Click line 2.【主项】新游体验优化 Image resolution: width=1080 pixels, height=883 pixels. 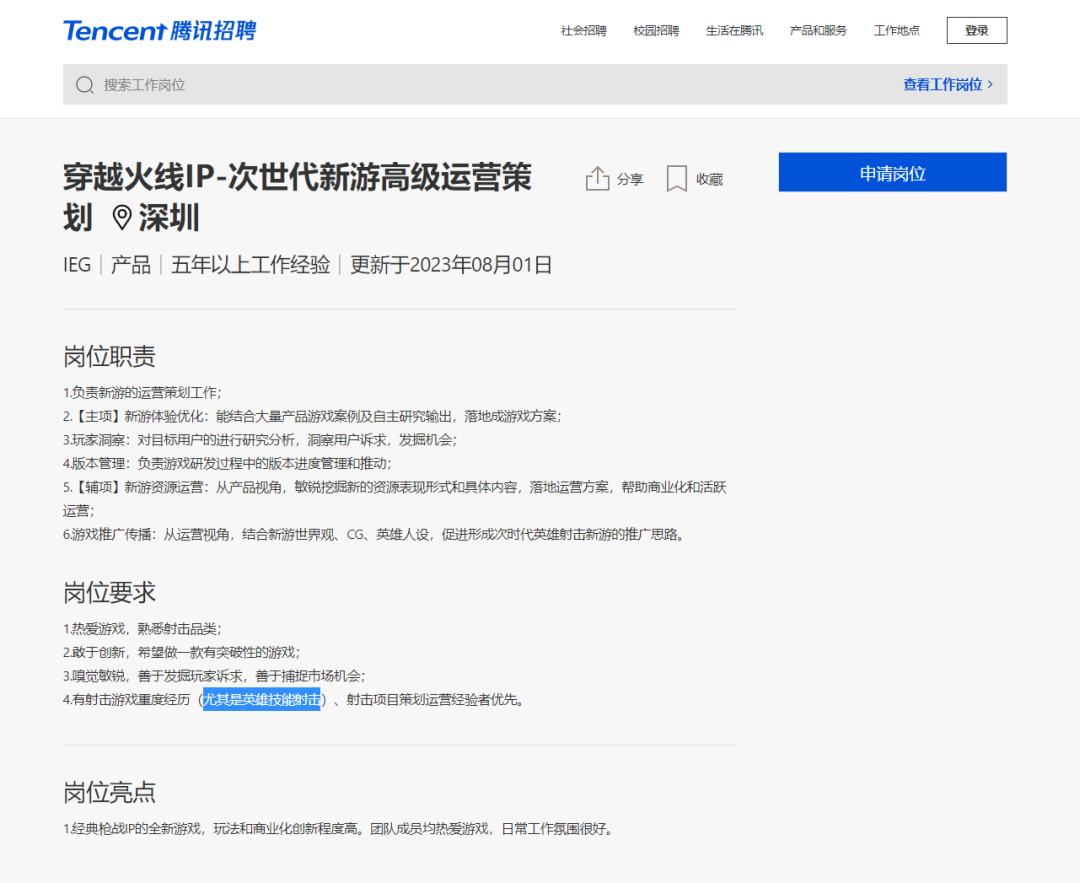[x=313, y=416]
